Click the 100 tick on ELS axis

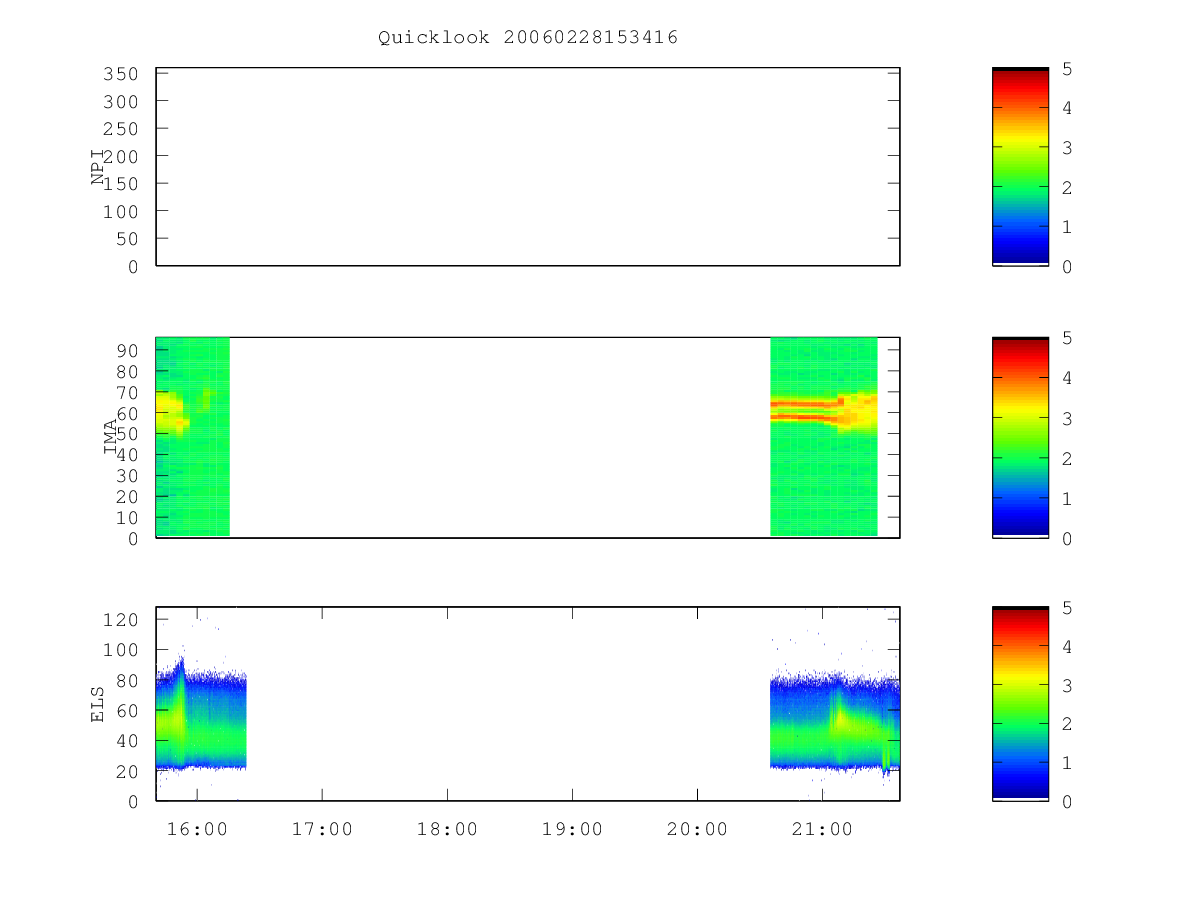click(x=120, y=650)
